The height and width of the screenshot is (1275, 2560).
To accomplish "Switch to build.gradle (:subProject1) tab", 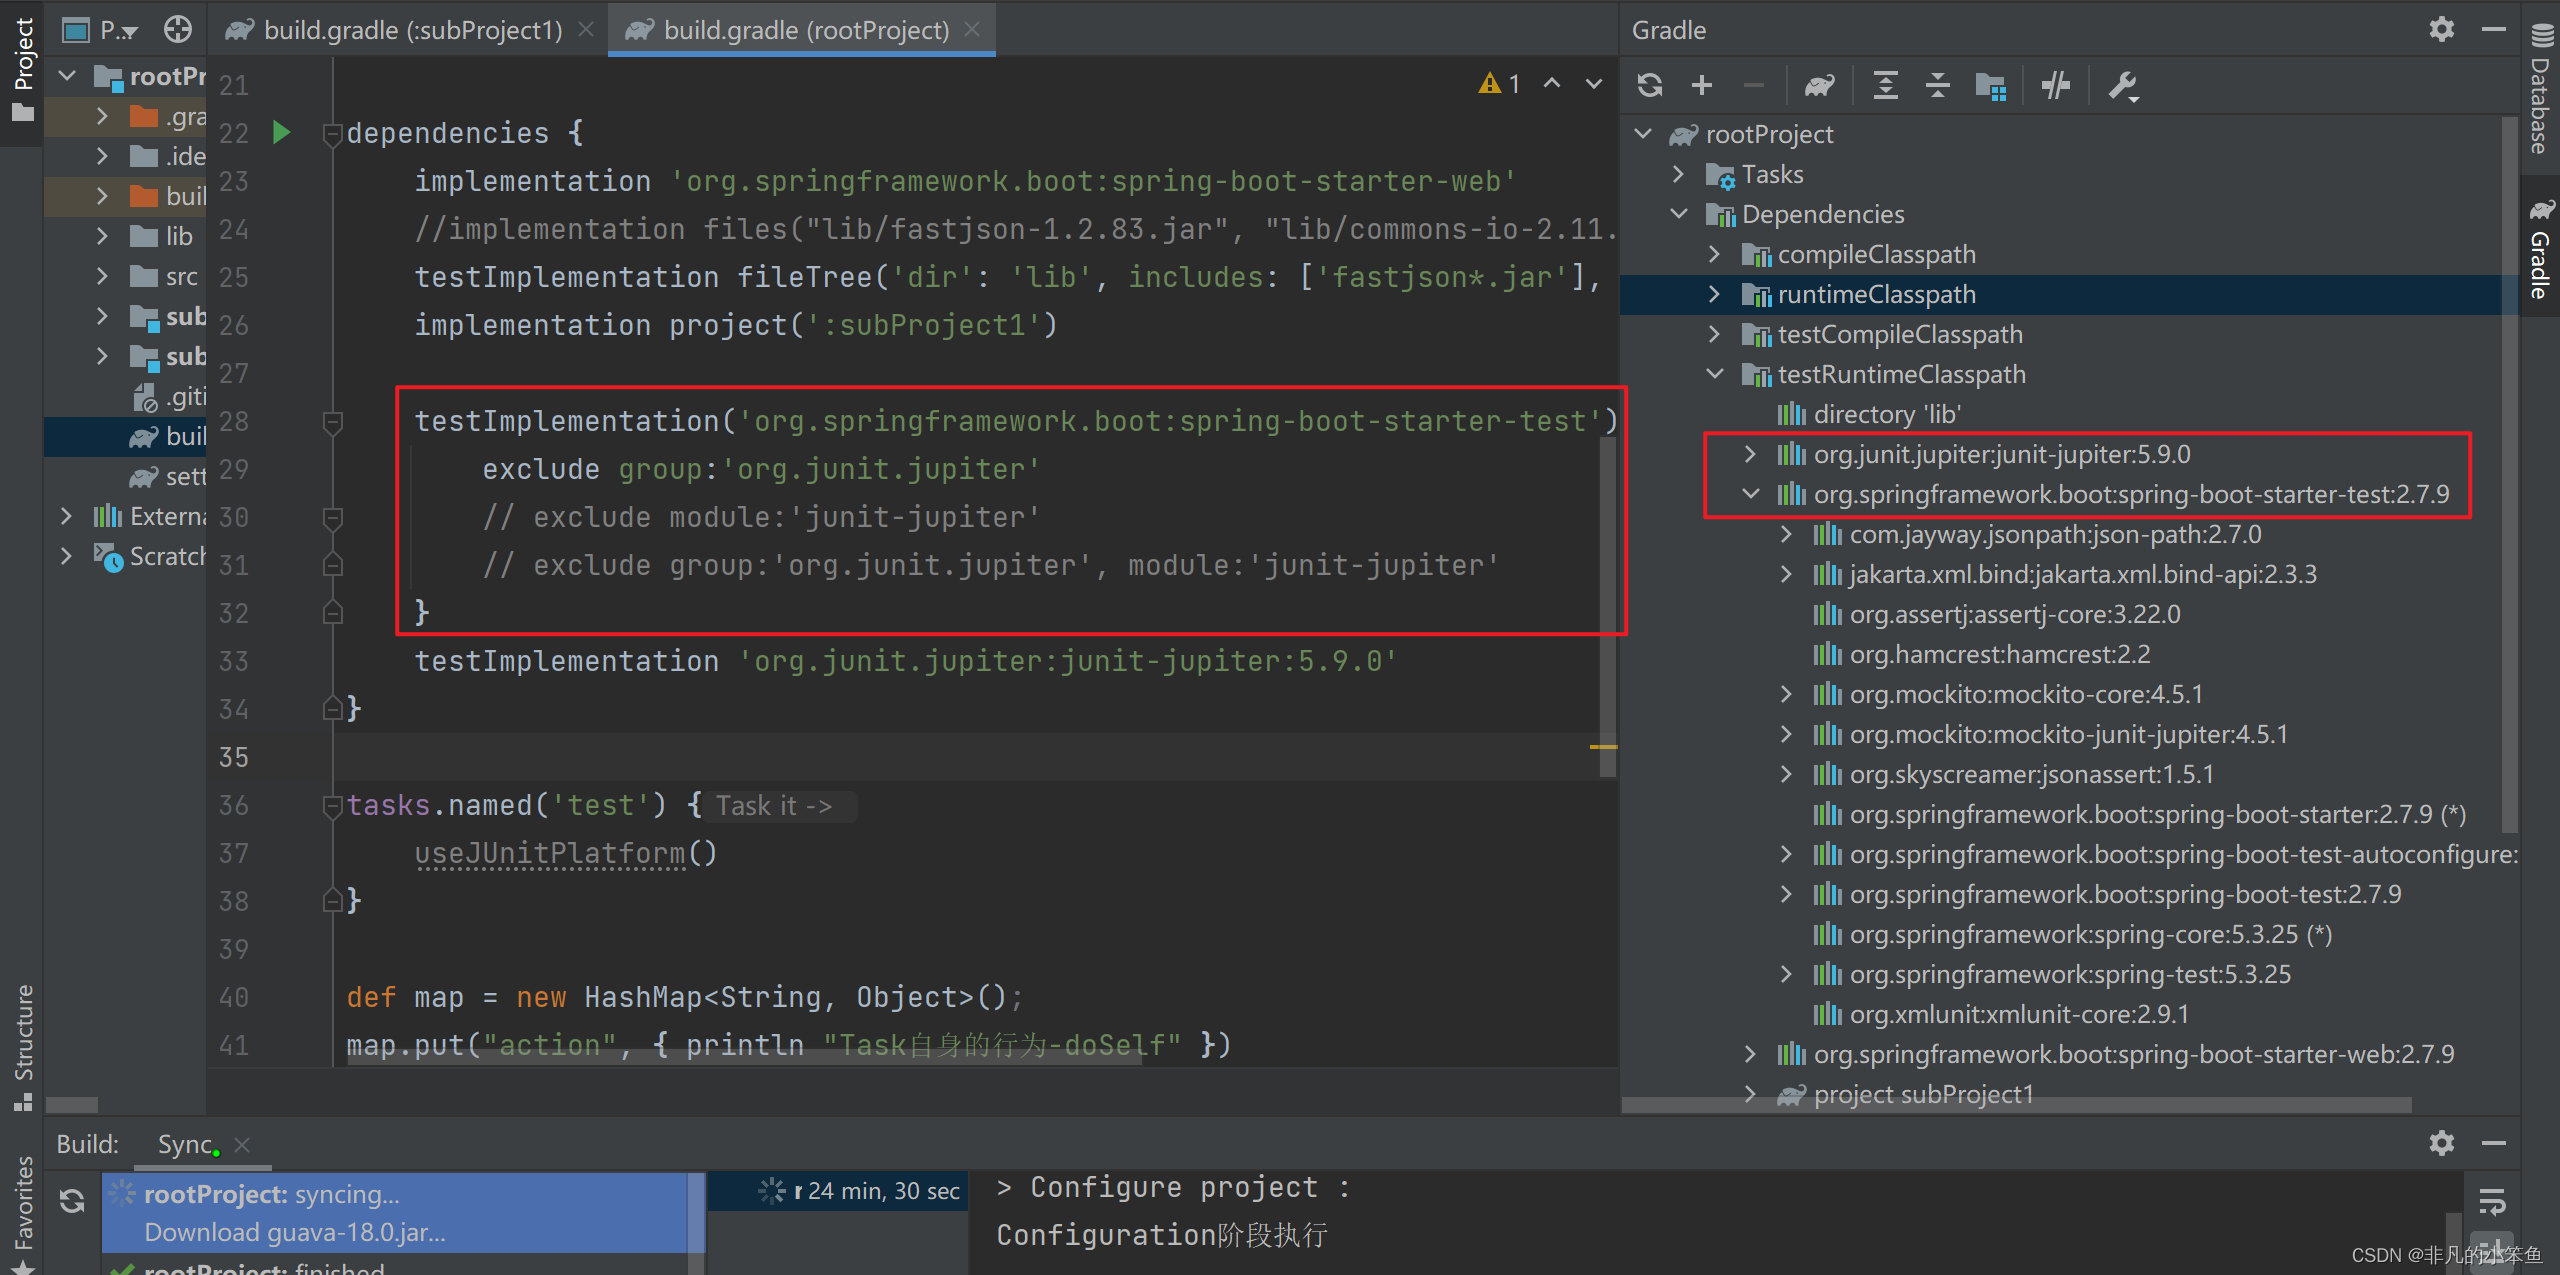I will click(411, 30).
